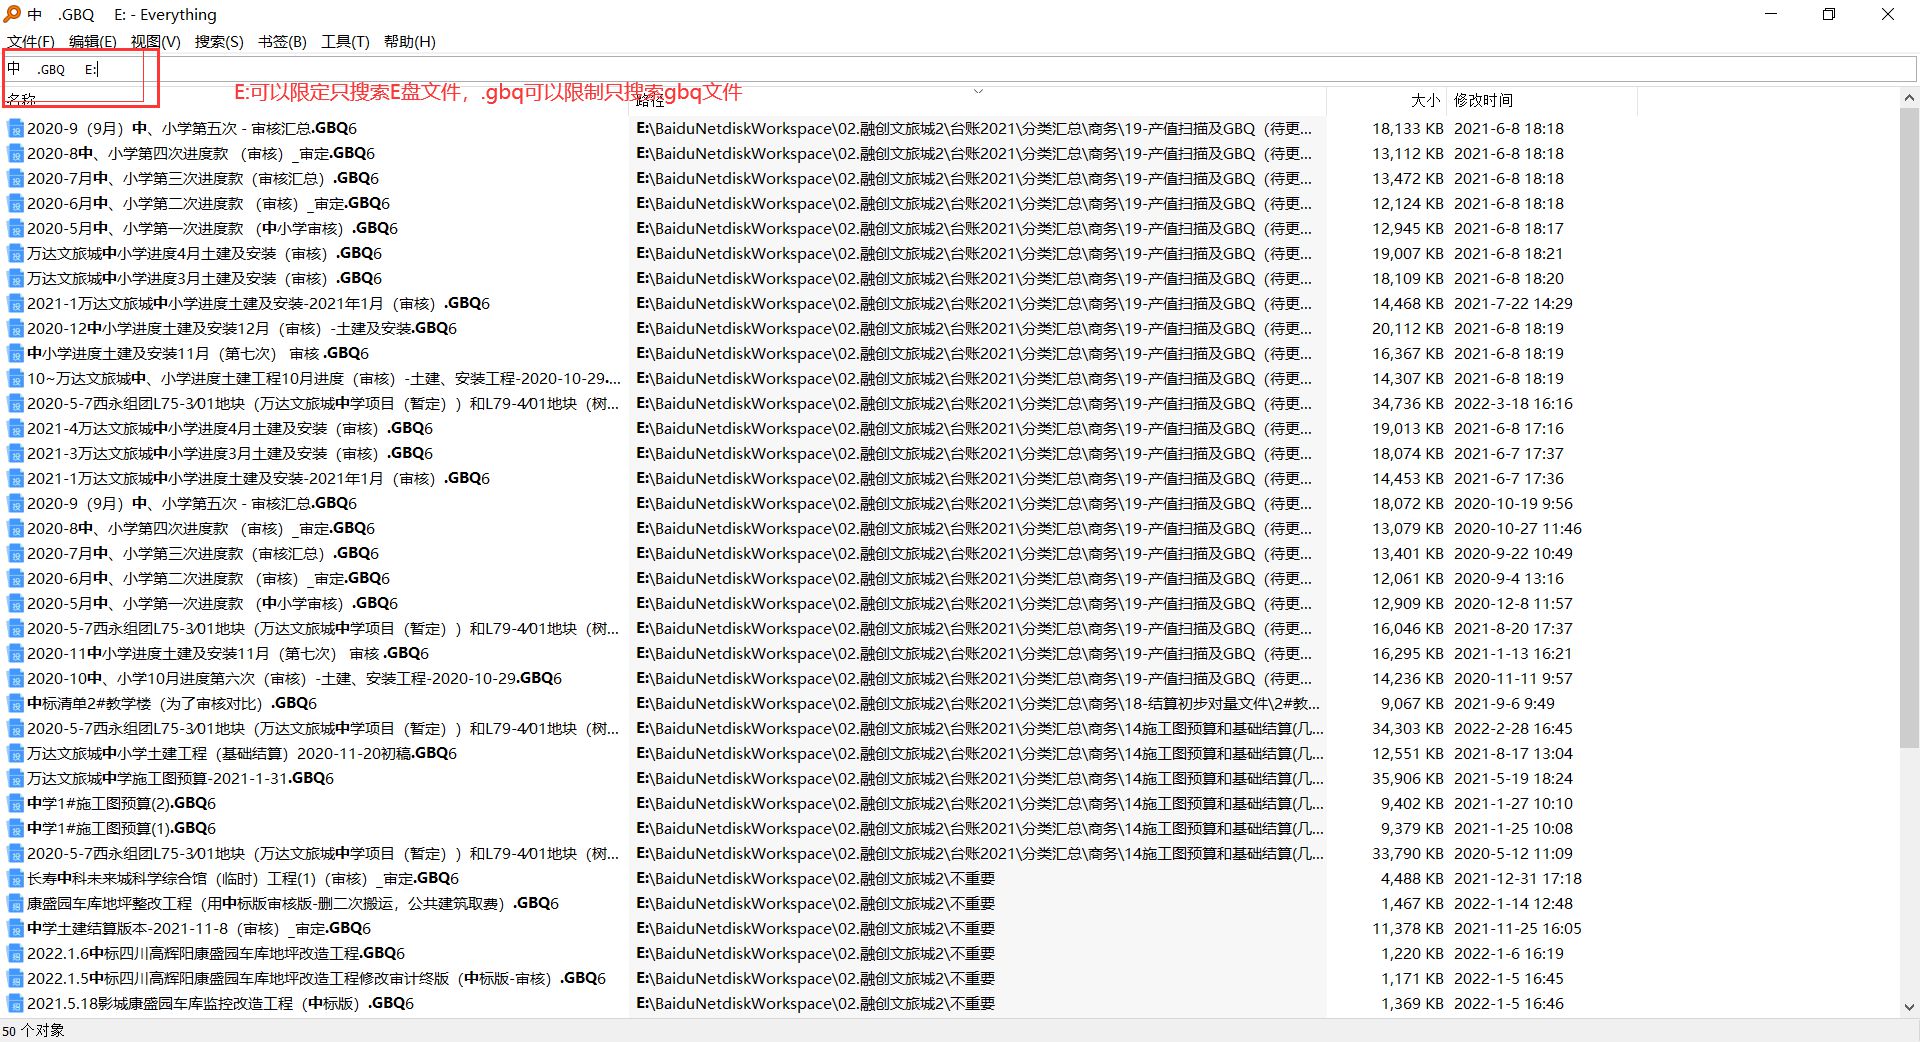Click file icon for 中学1#施工图预算(2).GBQ6
The image size is (1920, 1042).
[x=15, y=804]
